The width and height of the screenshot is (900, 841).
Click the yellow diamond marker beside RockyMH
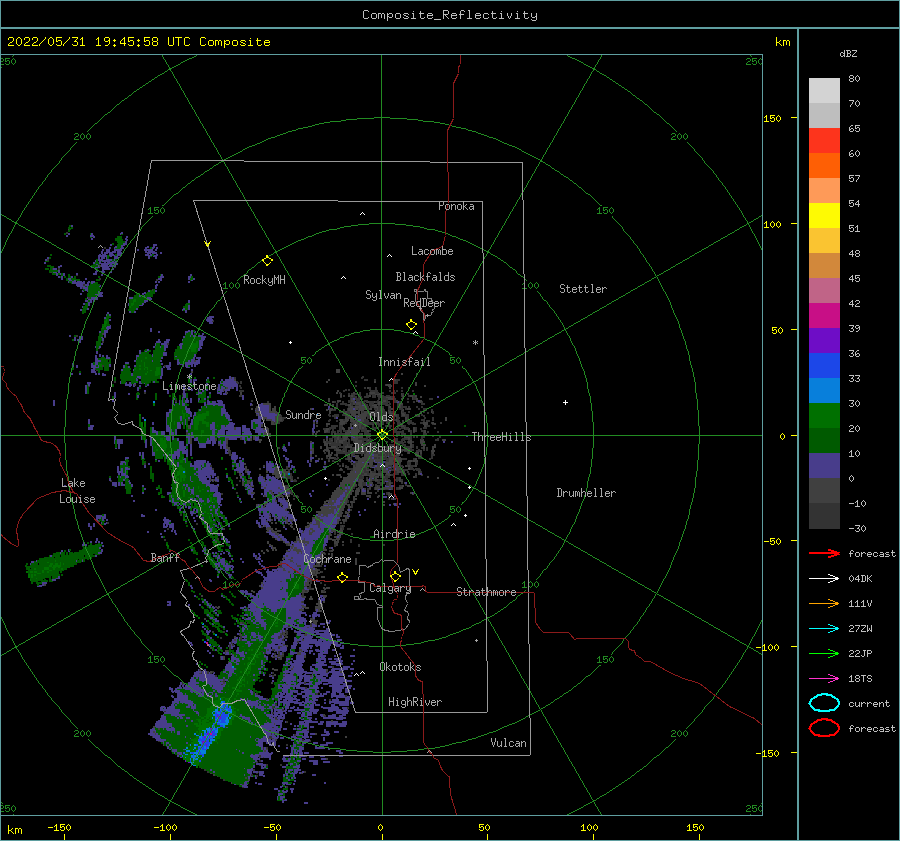tap(267, 261)
